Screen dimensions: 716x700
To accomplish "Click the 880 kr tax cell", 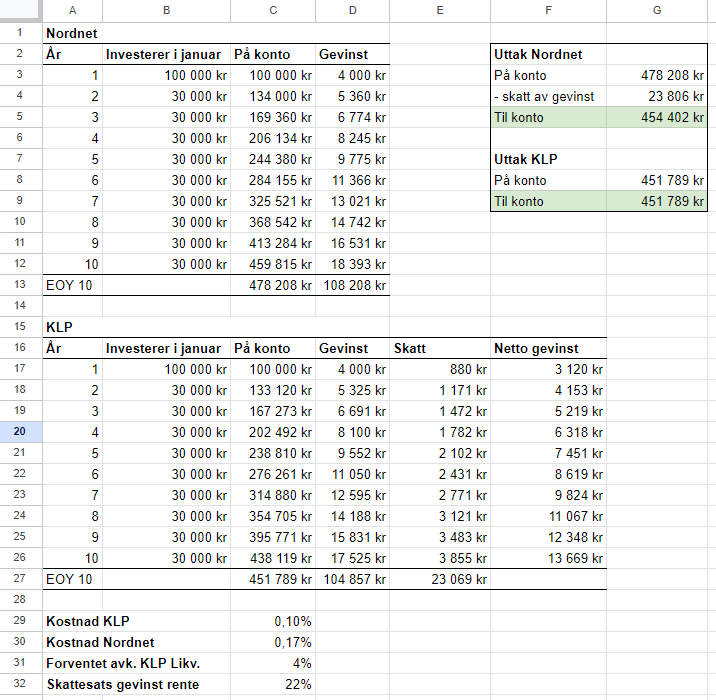I will pos(440,369).
